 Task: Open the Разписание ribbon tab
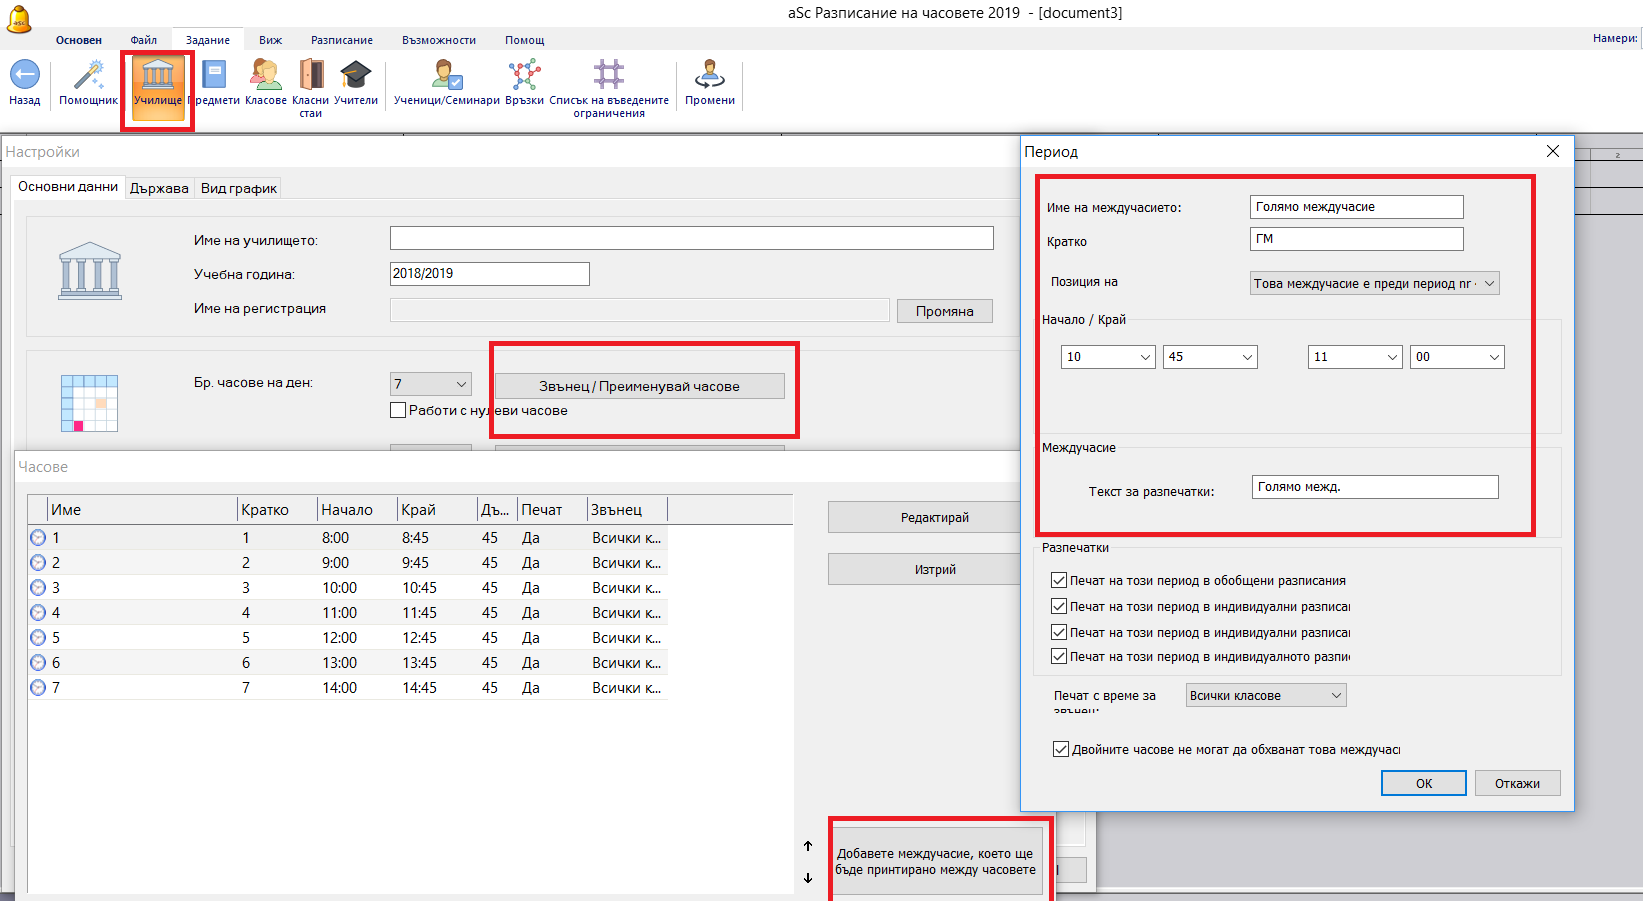[x=341, y=40]
